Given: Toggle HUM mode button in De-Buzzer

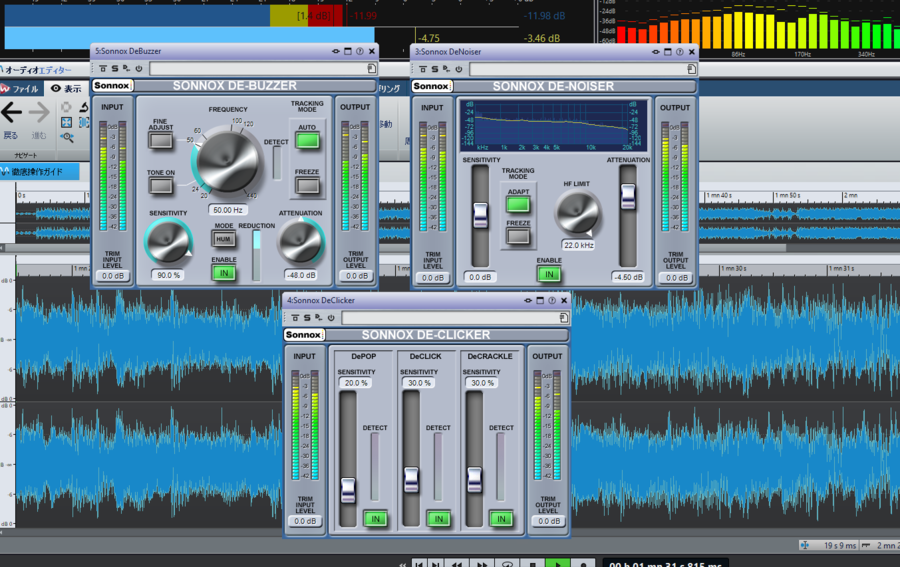Looking at the screenshot, I should pyautogui.click(x=223, y=239).
